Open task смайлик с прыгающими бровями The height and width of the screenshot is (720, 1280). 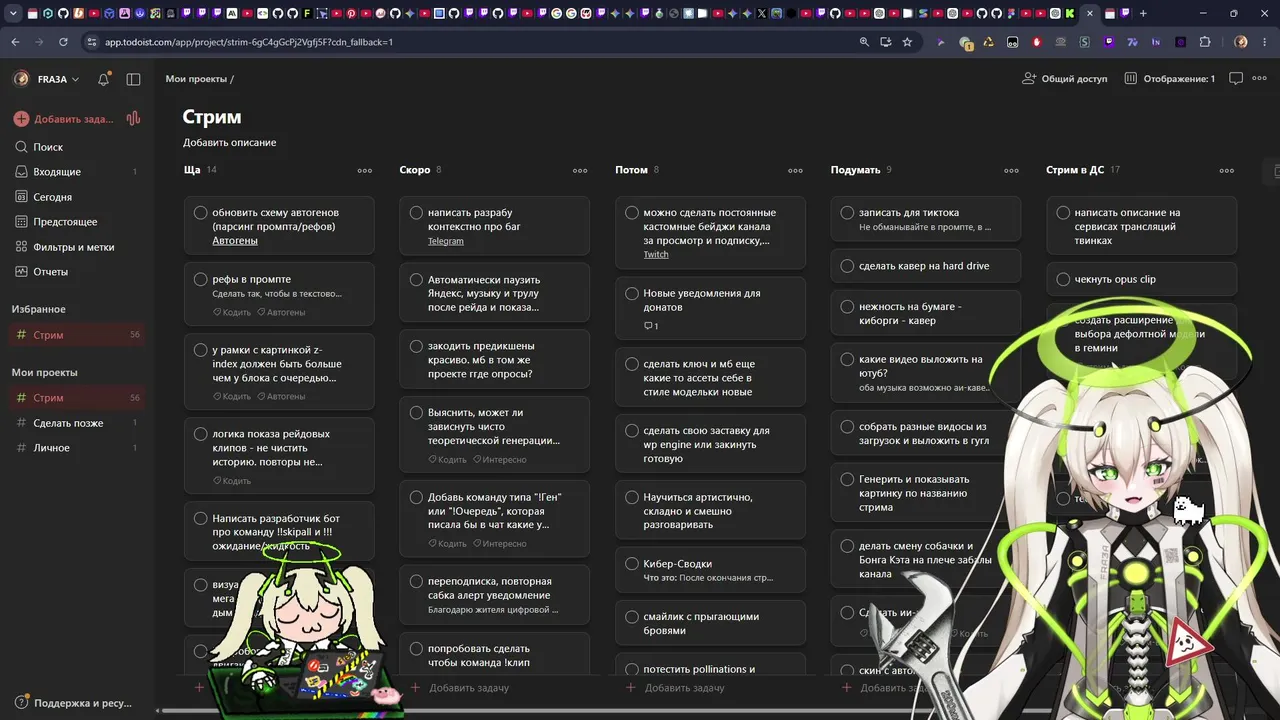coord(710,623)
